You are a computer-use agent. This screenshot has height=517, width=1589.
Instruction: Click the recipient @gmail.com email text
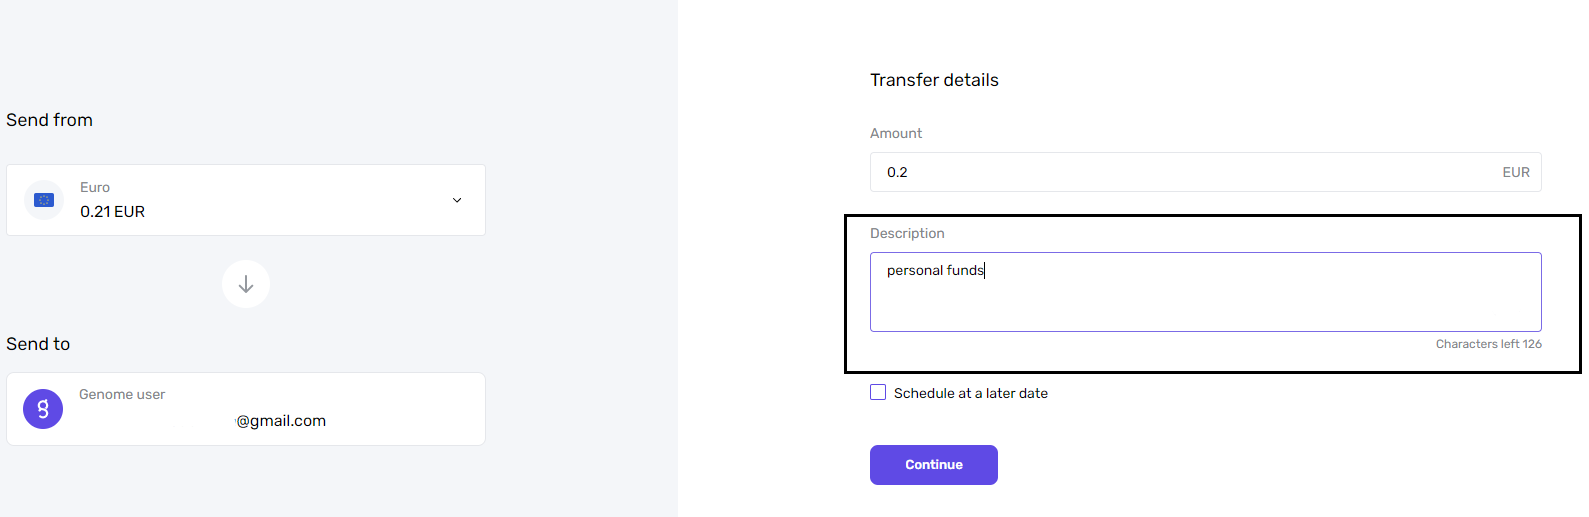click(281, 421)
